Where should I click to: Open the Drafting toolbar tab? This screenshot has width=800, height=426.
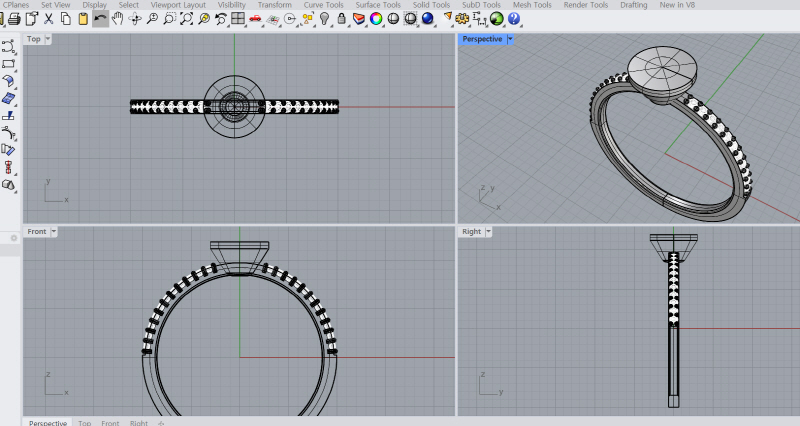634,5
